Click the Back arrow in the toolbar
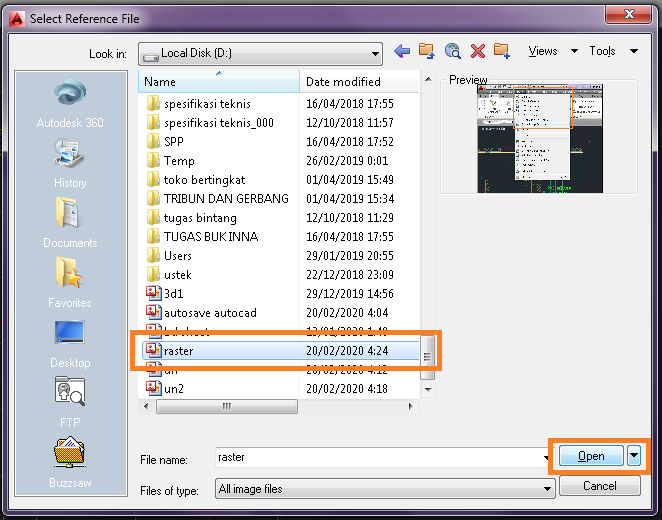The height and width of the screenshot is (520, 662). click(x=402, y=51)
